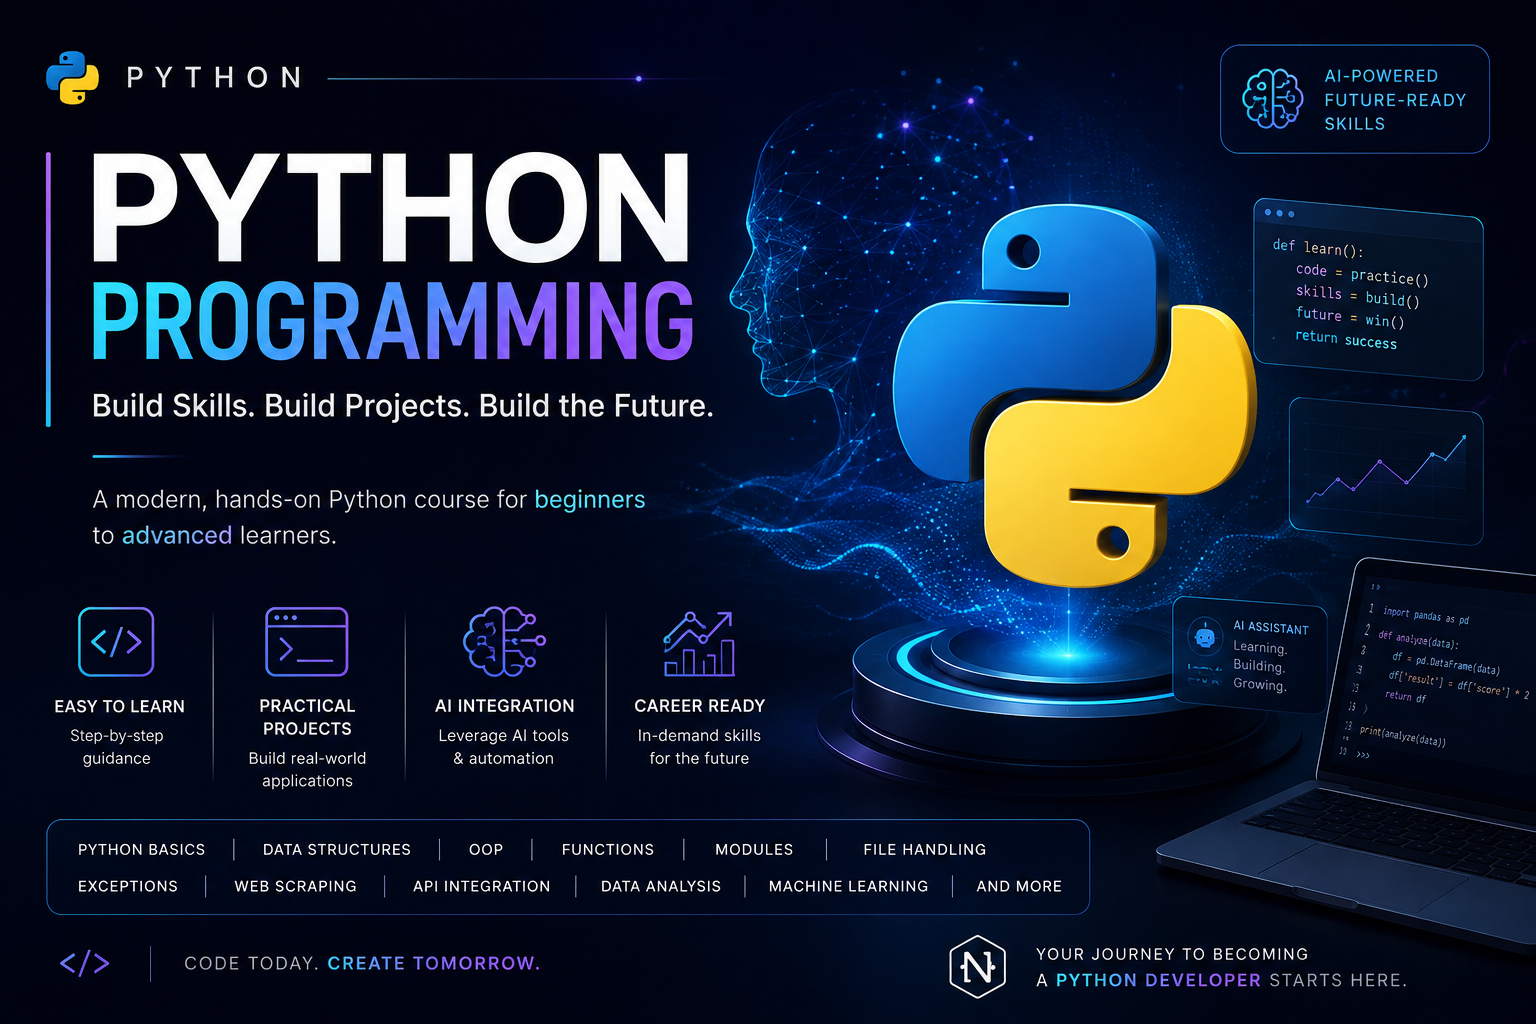
Task: Select the API INTEGRATION topic
Action: tap(482, 887)
